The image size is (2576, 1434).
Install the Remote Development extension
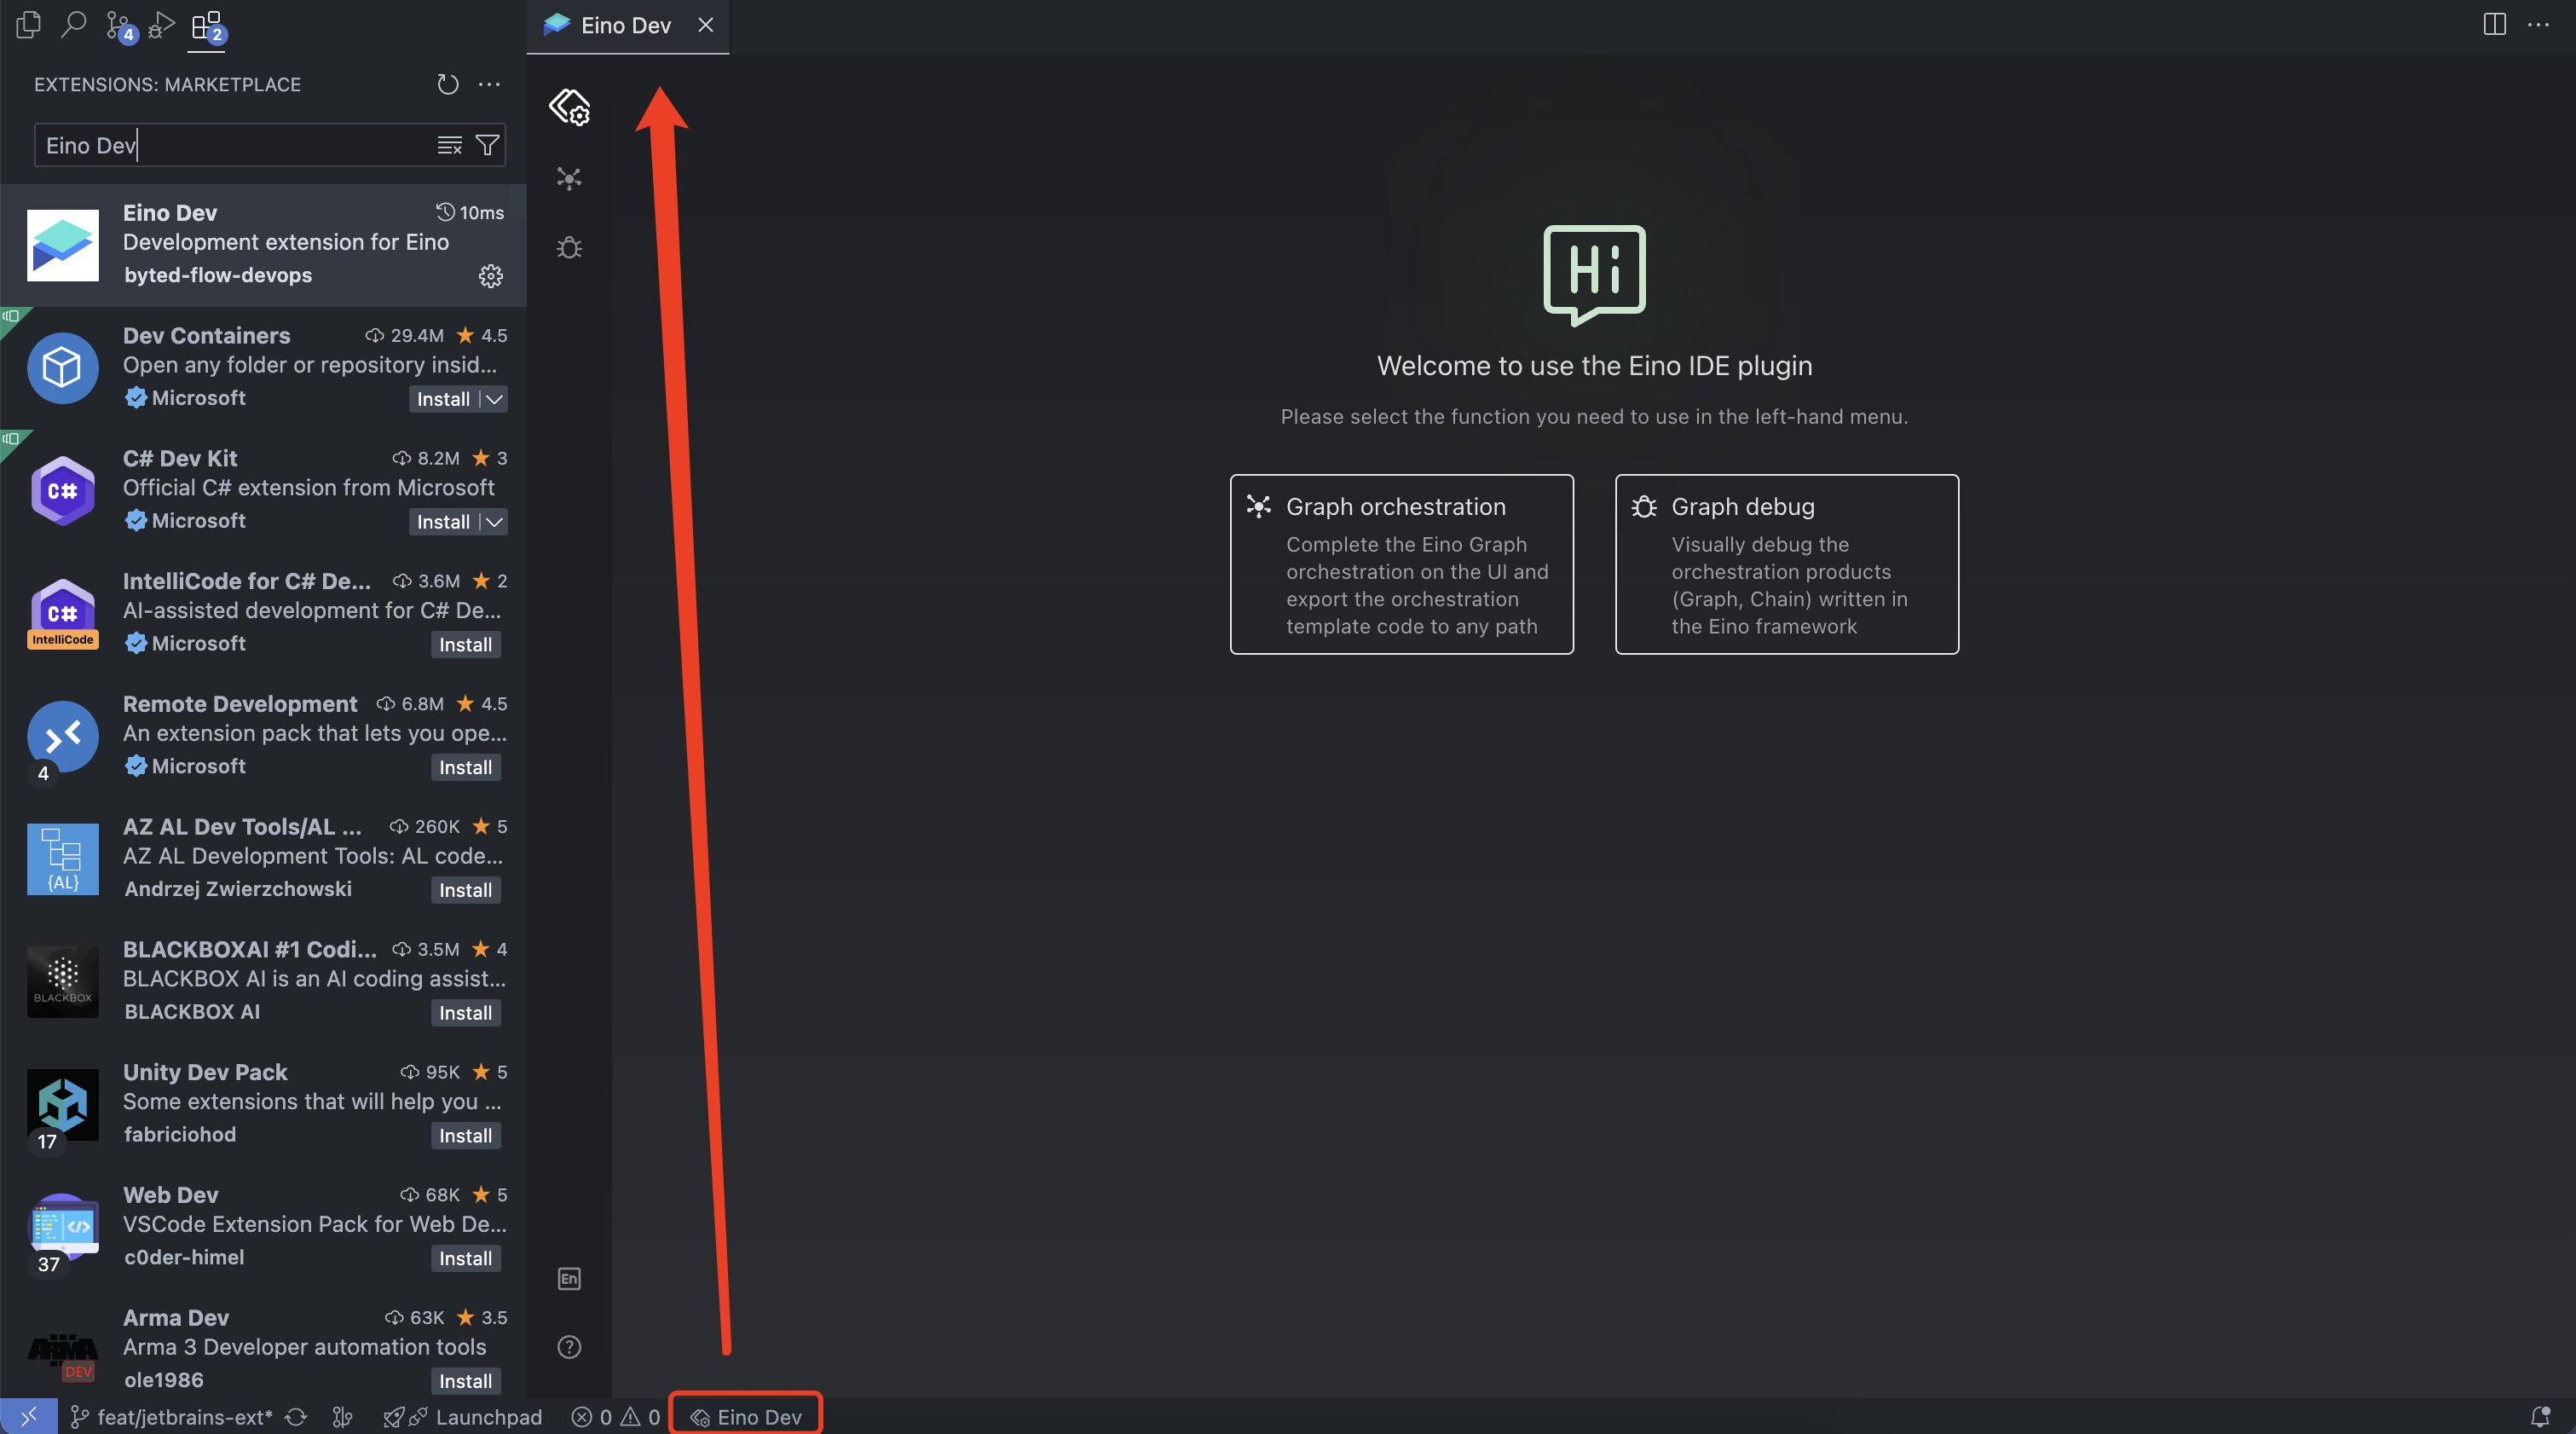point(465,767)
